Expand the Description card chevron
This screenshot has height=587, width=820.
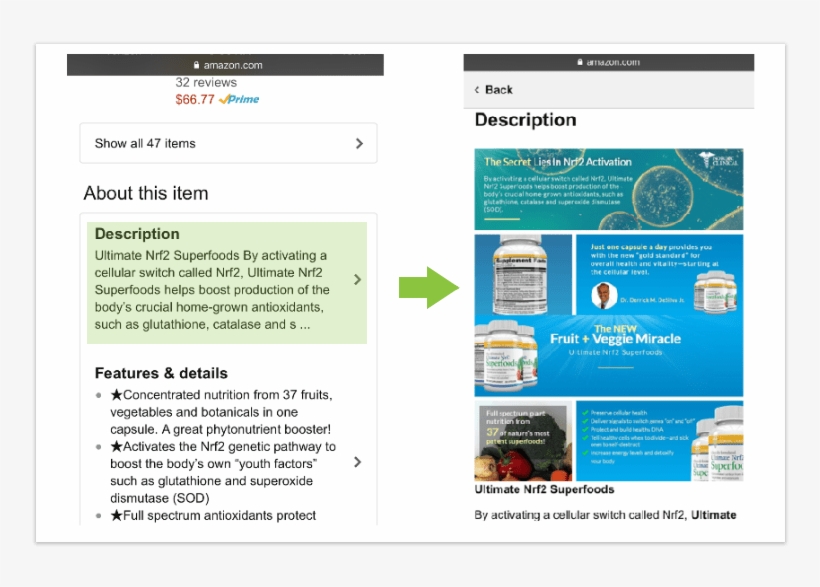[x=357, y=280]
